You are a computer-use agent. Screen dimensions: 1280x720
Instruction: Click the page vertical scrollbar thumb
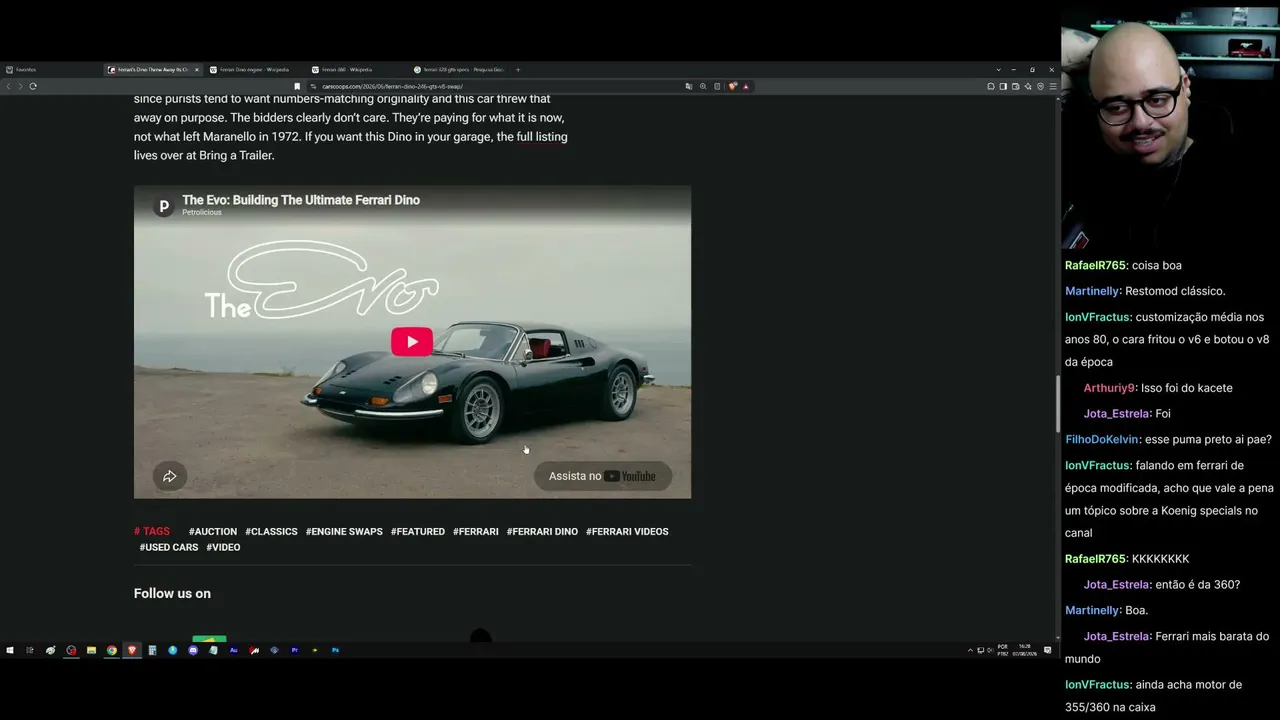tap(1057, 403)
